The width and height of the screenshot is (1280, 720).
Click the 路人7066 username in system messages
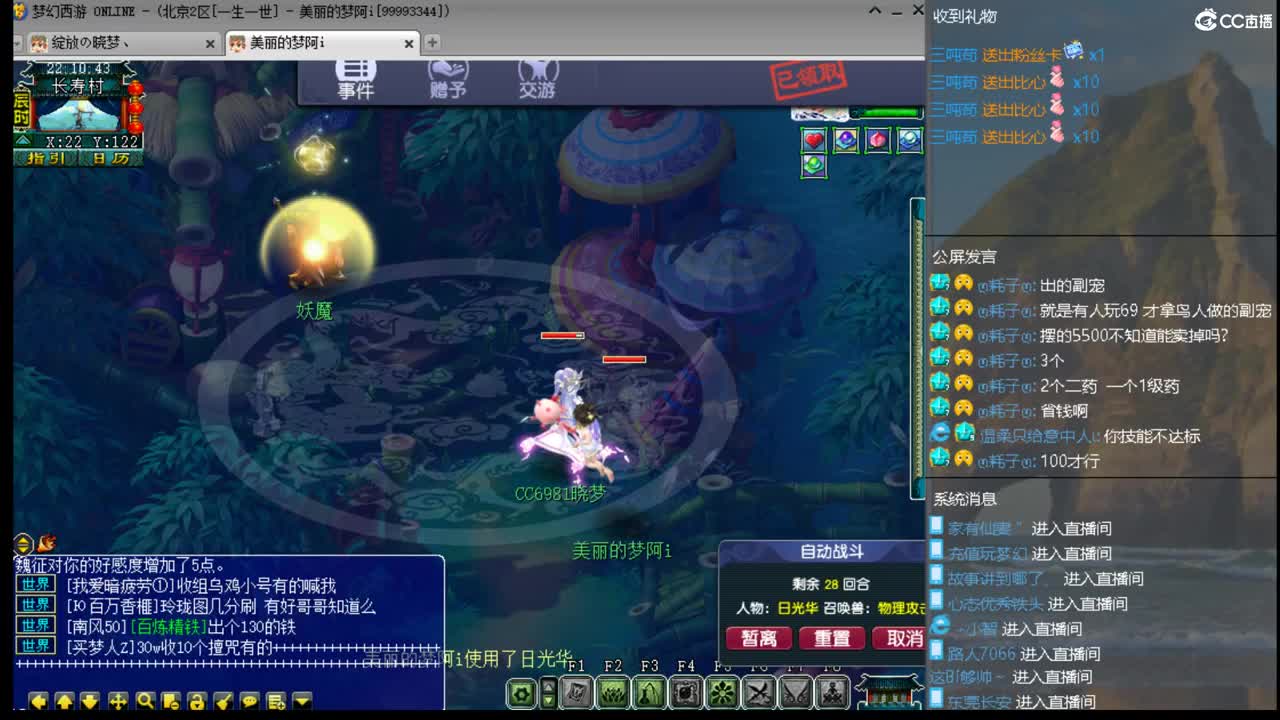point(981,654)
